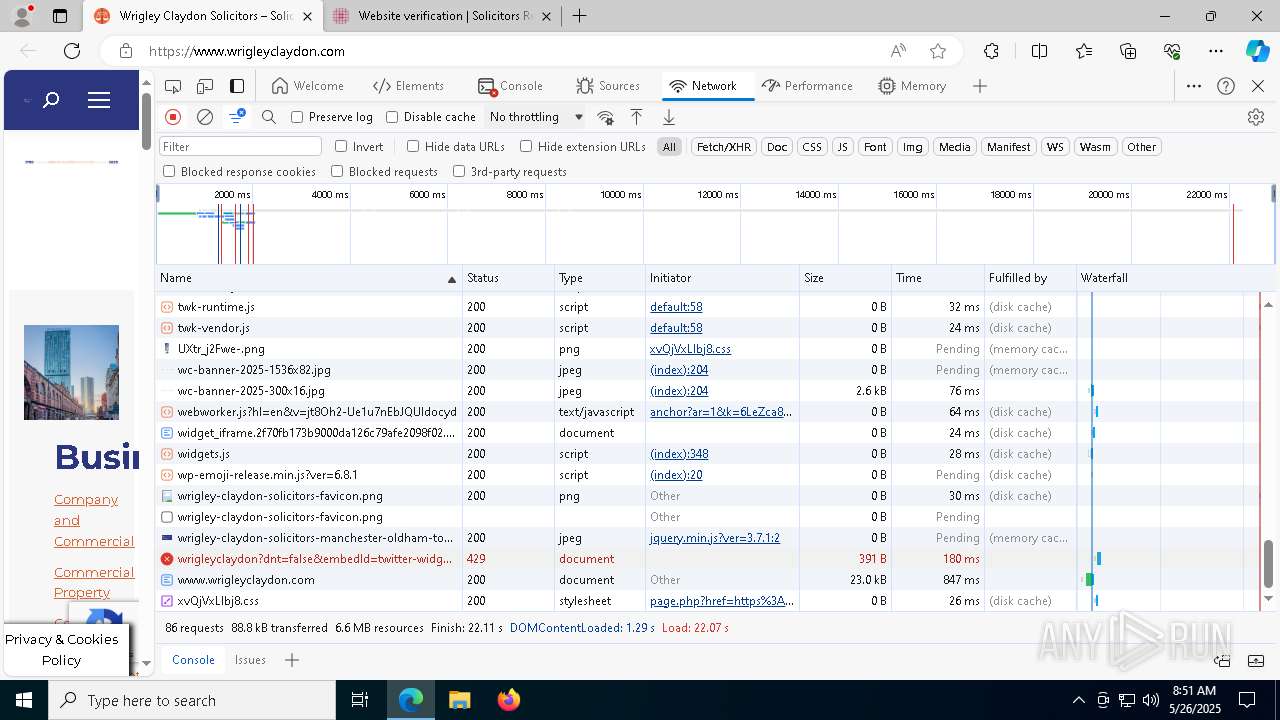Screen dimensions: 1280x720
Task: Filter requests by Img type
Action: tap(912, 147)
